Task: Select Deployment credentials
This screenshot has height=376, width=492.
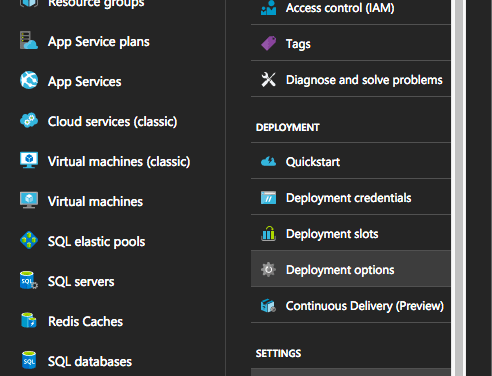Action: tap(351, 197)
